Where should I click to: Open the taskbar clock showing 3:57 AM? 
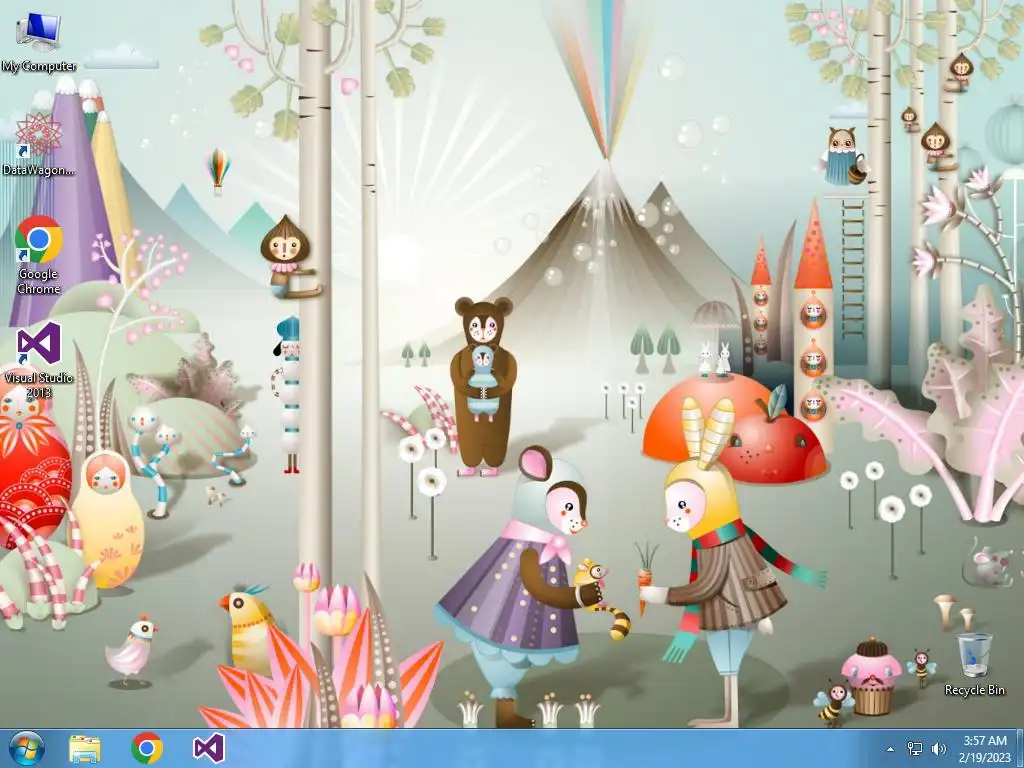(x=985, y=741)
